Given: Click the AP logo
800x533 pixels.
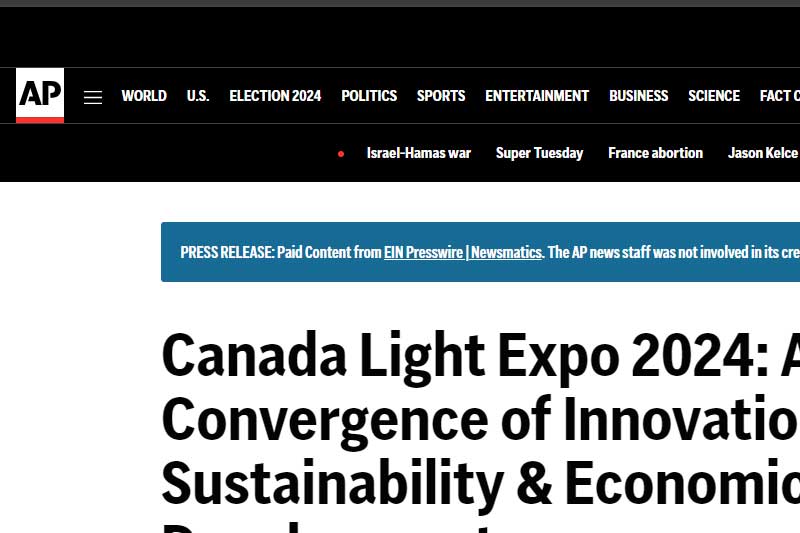Looking at the screenshot, I should (x=40, y=95).
